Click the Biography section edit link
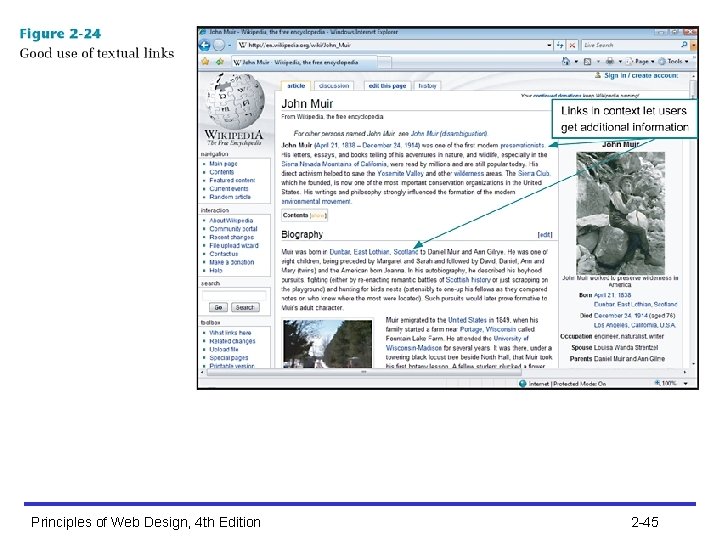 click(545, 235)
